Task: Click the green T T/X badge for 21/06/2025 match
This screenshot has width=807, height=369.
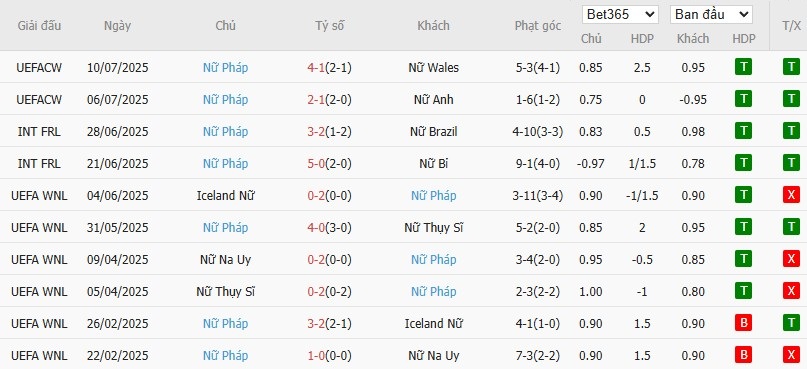Action: click(x=791, y=163)
